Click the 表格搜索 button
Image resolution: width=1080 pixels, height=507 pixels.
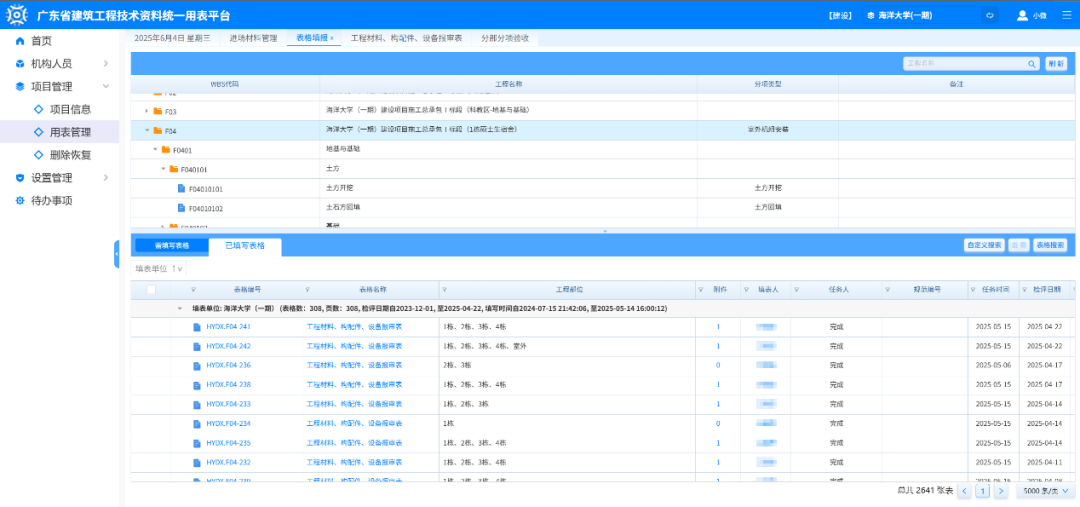pyautogui.click(x=1050, y=245)
